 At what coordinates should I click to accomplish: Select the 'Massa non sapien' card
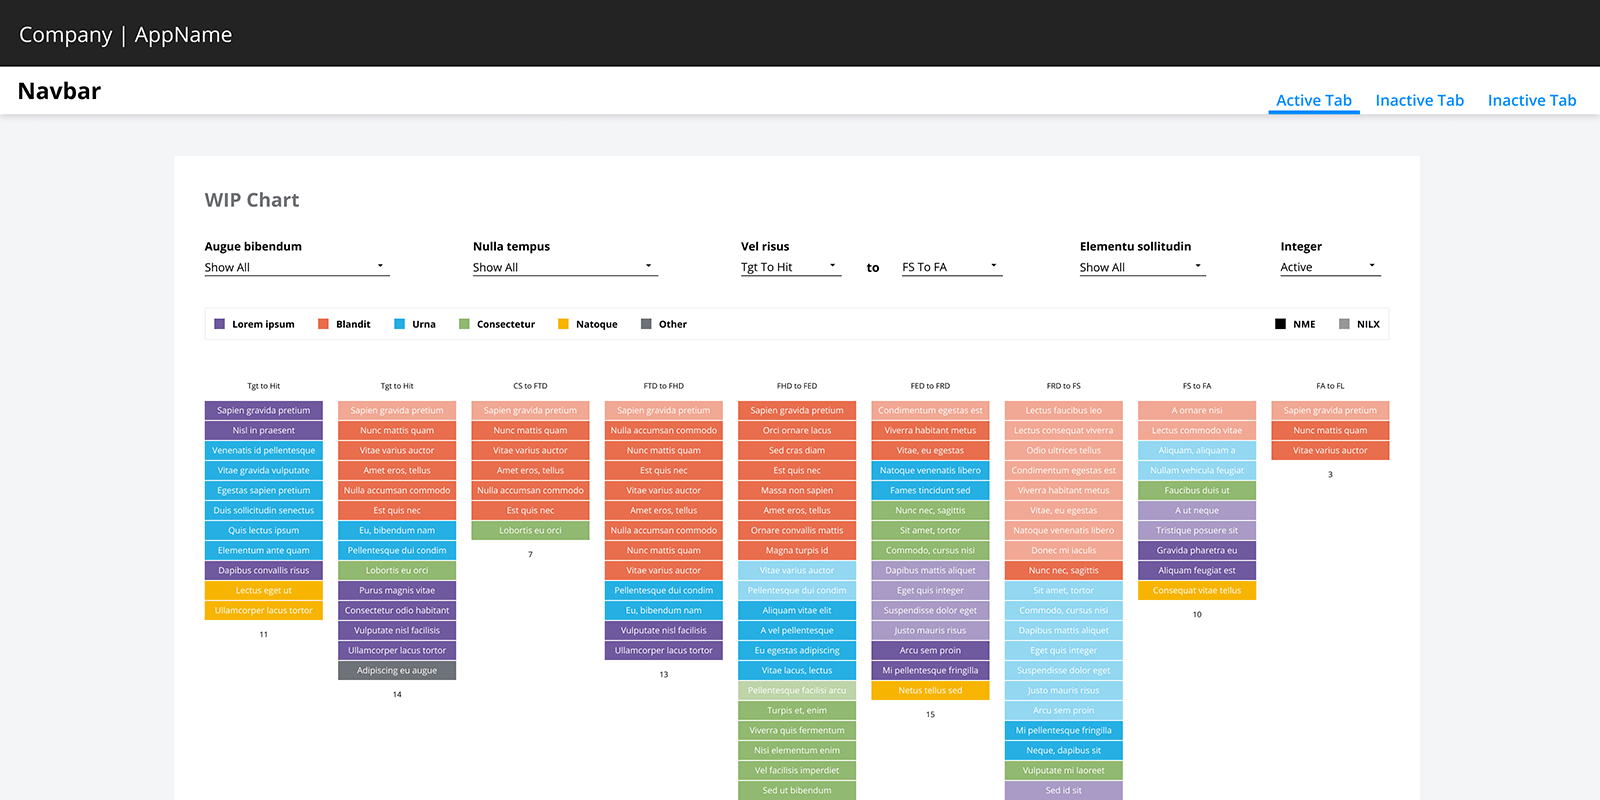tap(797, 490)
